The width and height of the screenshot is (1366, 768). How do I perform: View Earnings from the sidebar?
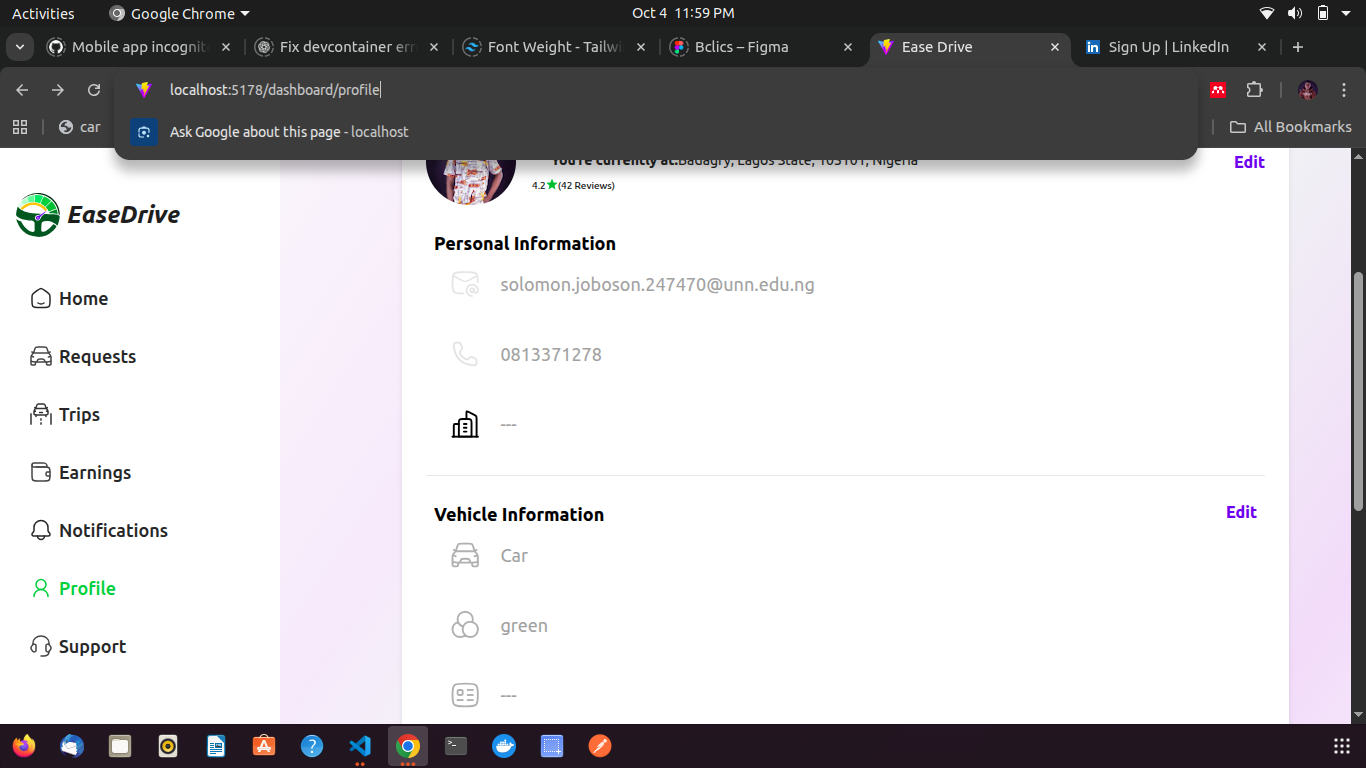[x=81, y=473]
